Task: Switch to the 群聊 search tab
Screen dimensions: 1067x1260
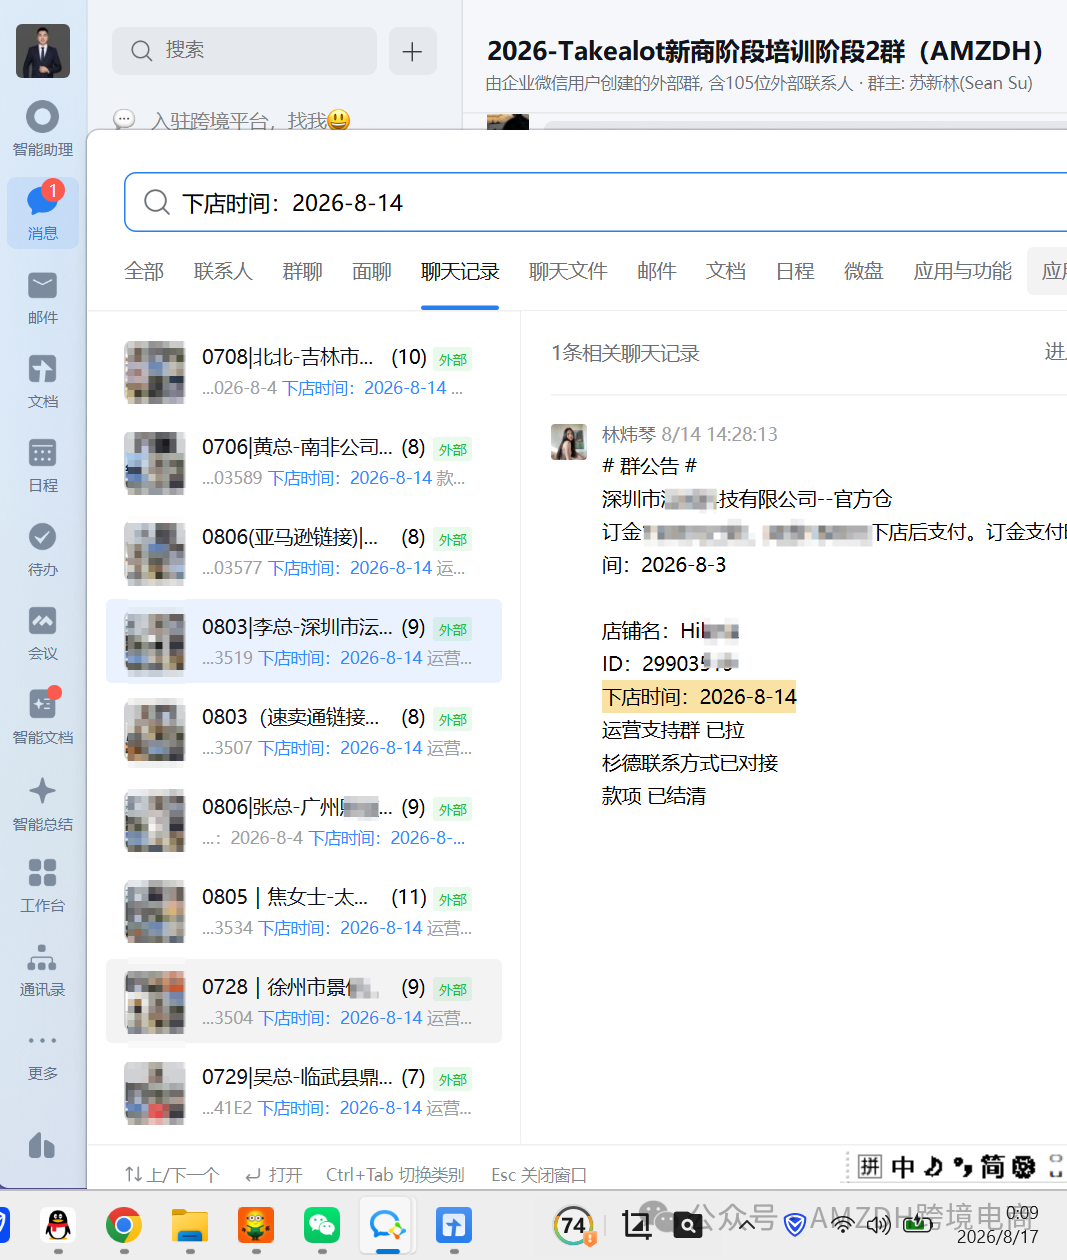Action: coord(302,271)
